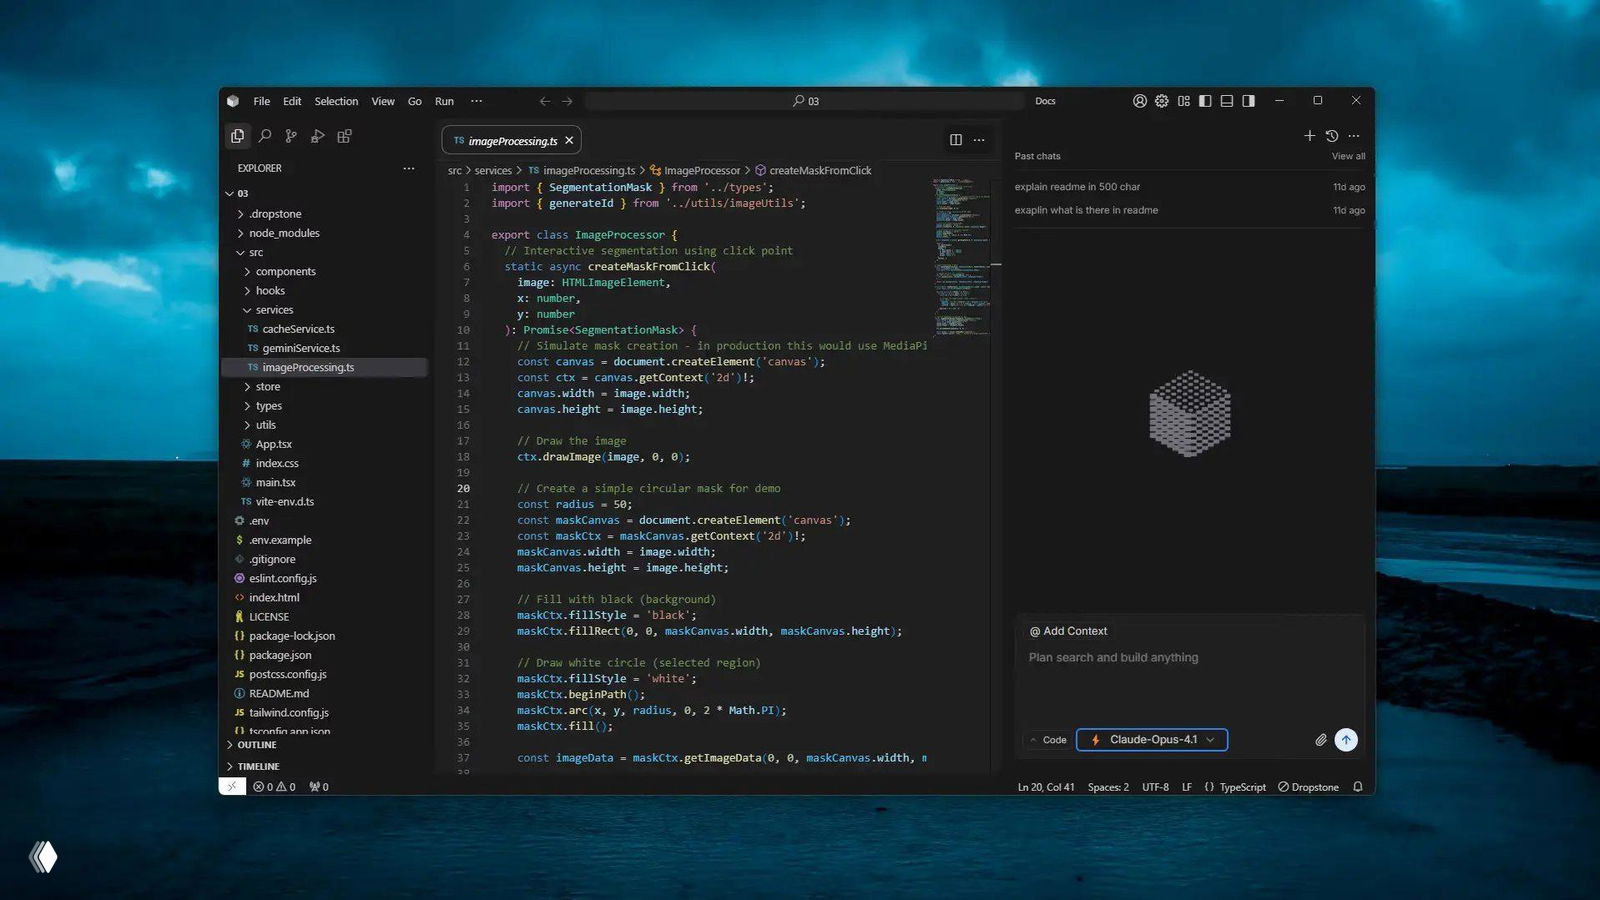Screen dimensions: 1600x900
Task: Open the Source Control view
Action: (291, 135)
